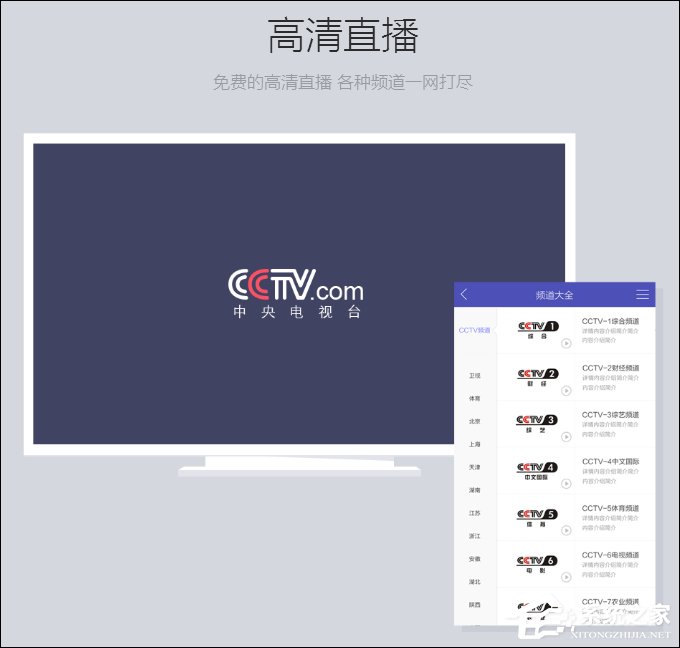The height and width of the screenshot is (648, 680).
Task: Click the play icon for CCTV-5
Action: click(566, 530)
